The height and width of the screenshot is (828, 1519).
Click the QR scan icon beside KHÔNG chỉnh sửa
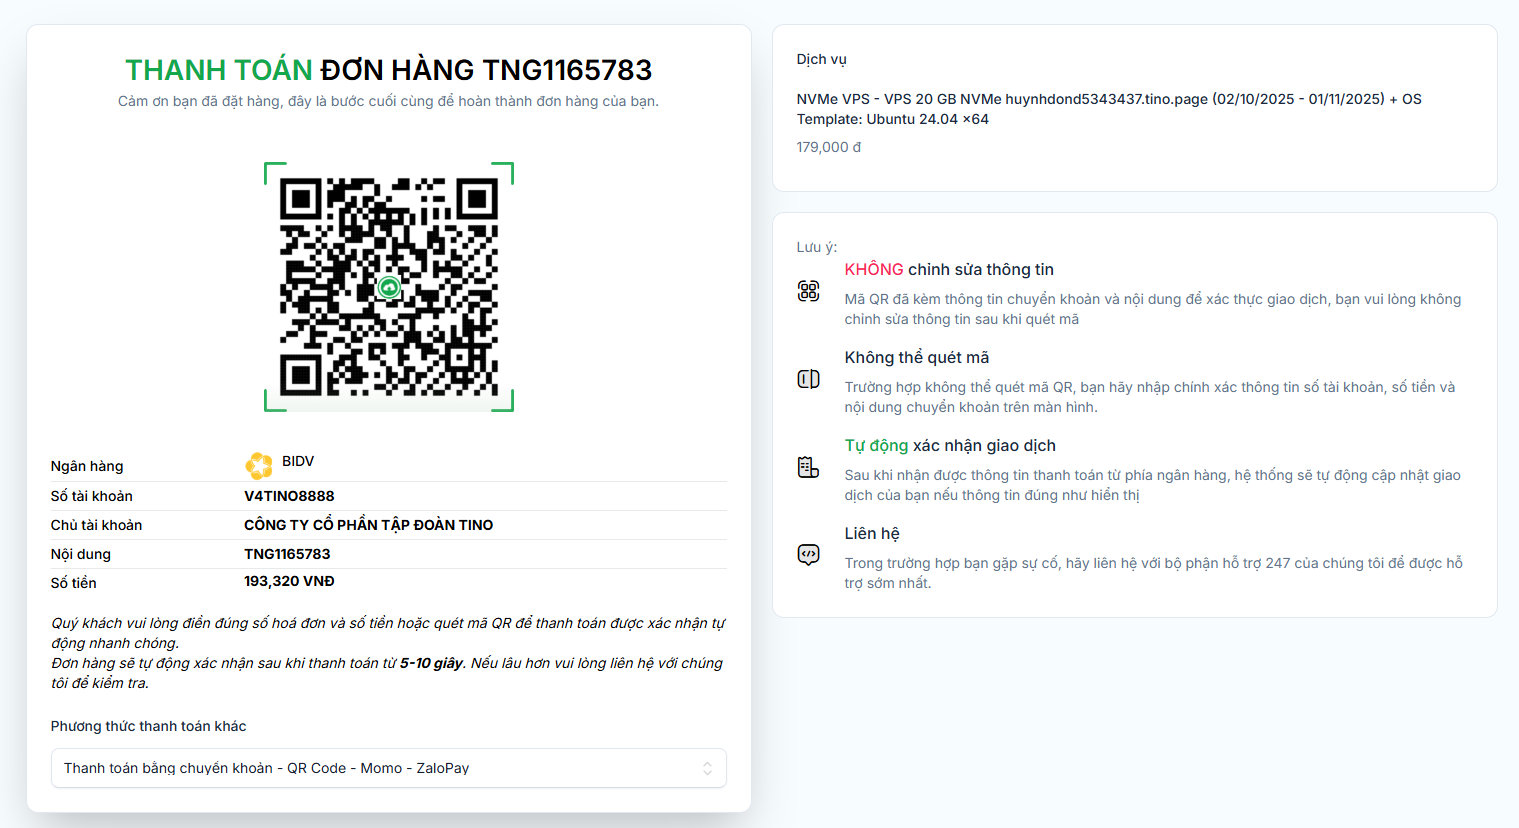[808, 291]
